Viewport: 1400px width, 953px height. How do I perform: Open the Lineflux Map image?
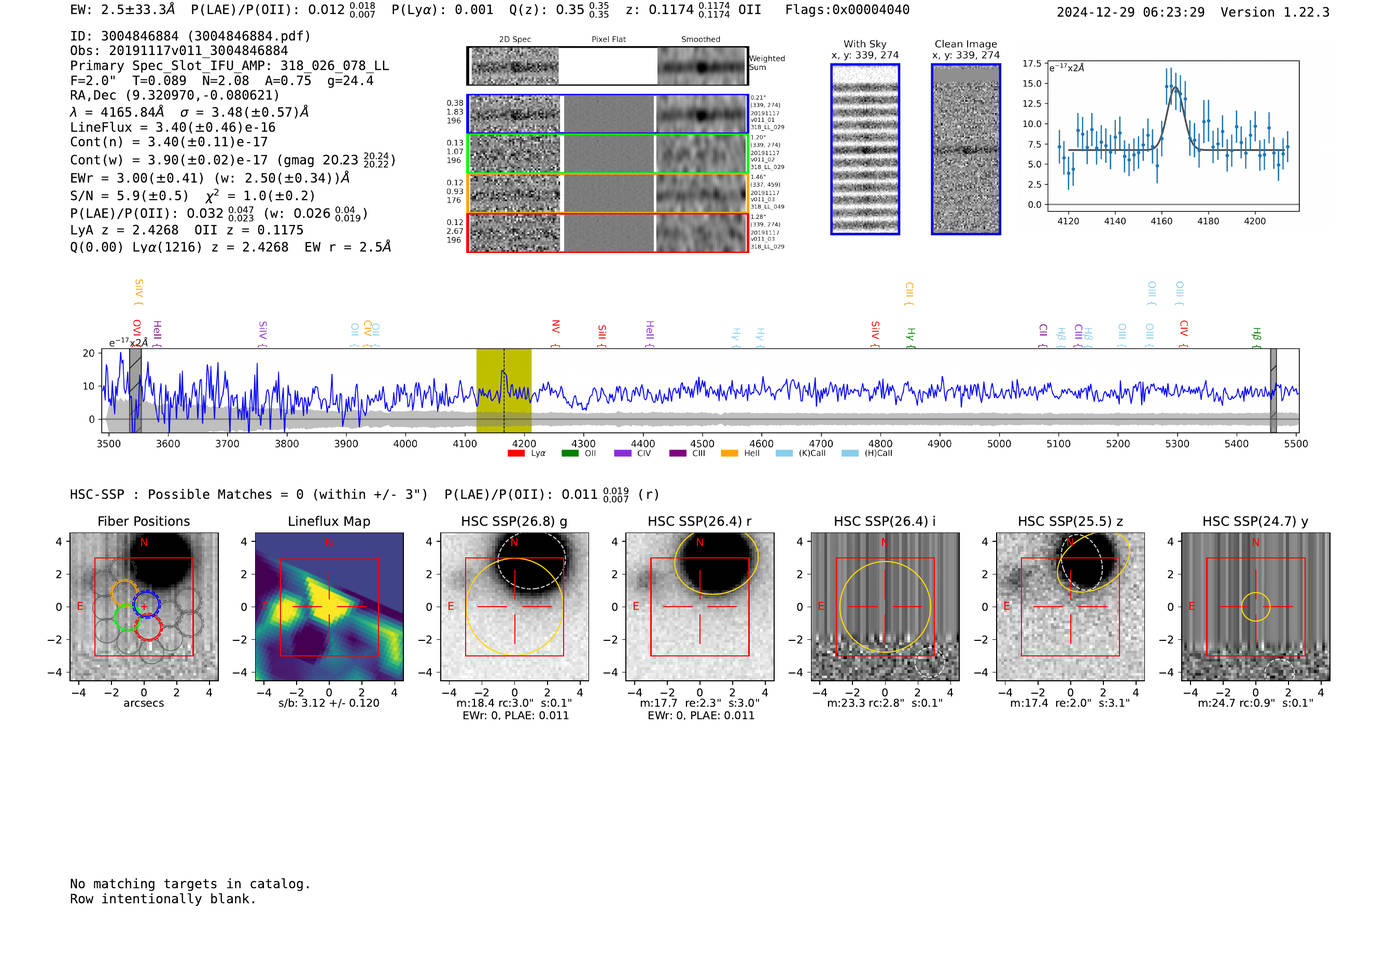coord(329,607)
